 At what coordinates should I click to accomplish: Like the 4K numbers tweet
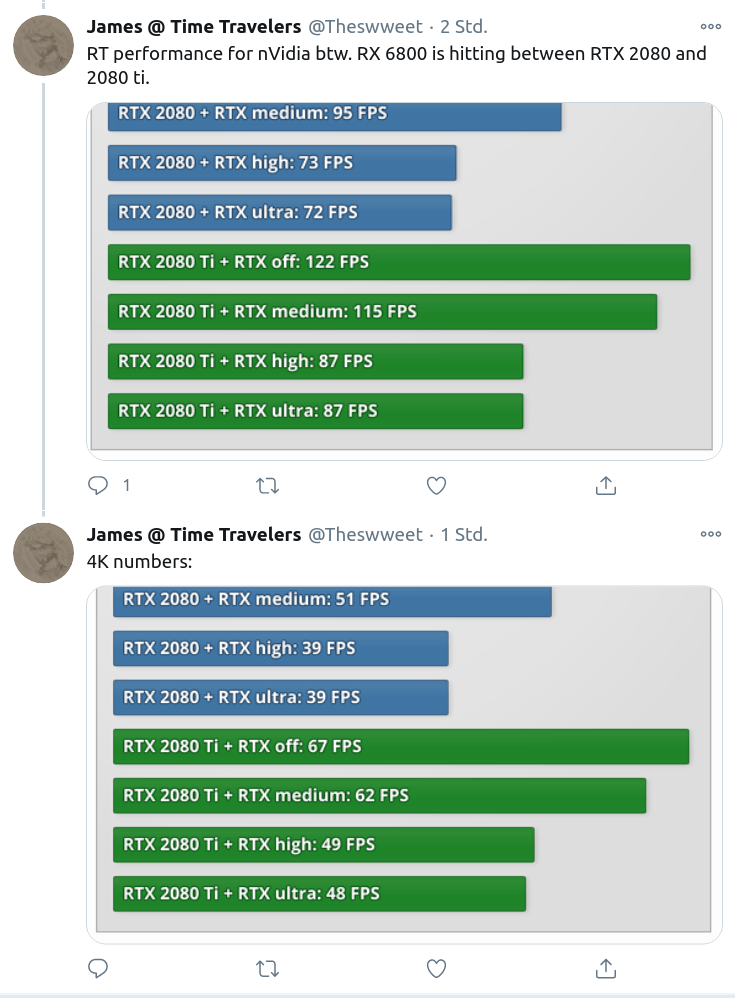[435, 968]
